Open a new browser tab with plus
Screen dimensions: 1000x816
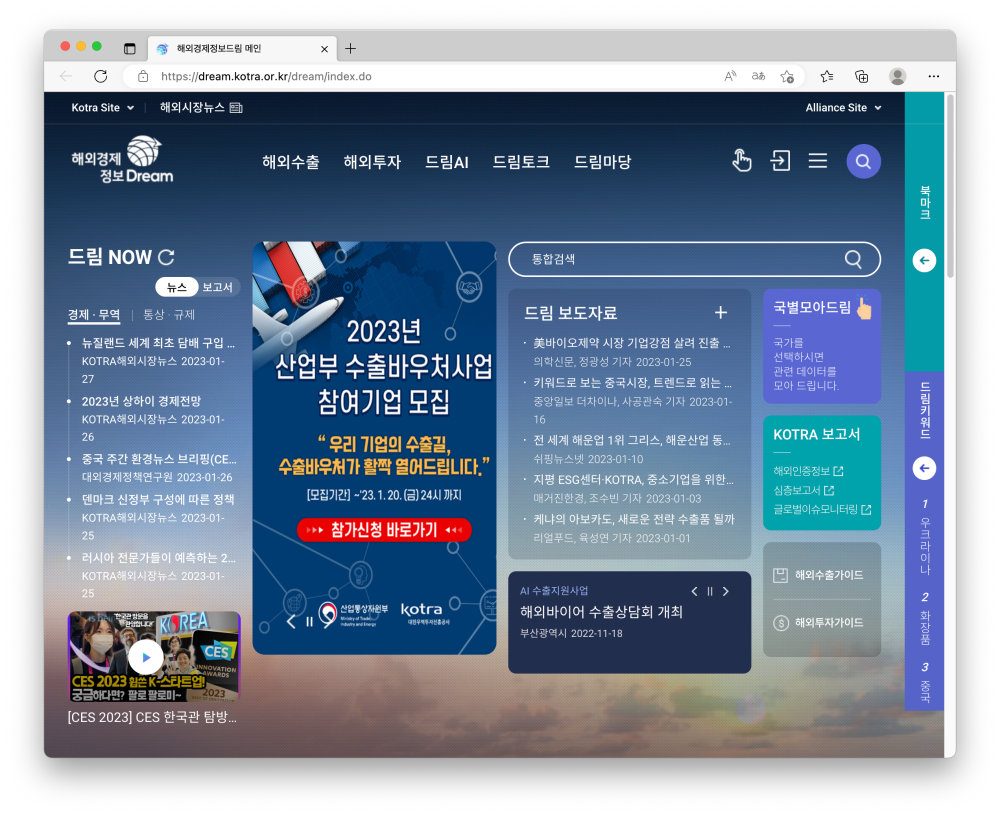[x=350, y=48]
